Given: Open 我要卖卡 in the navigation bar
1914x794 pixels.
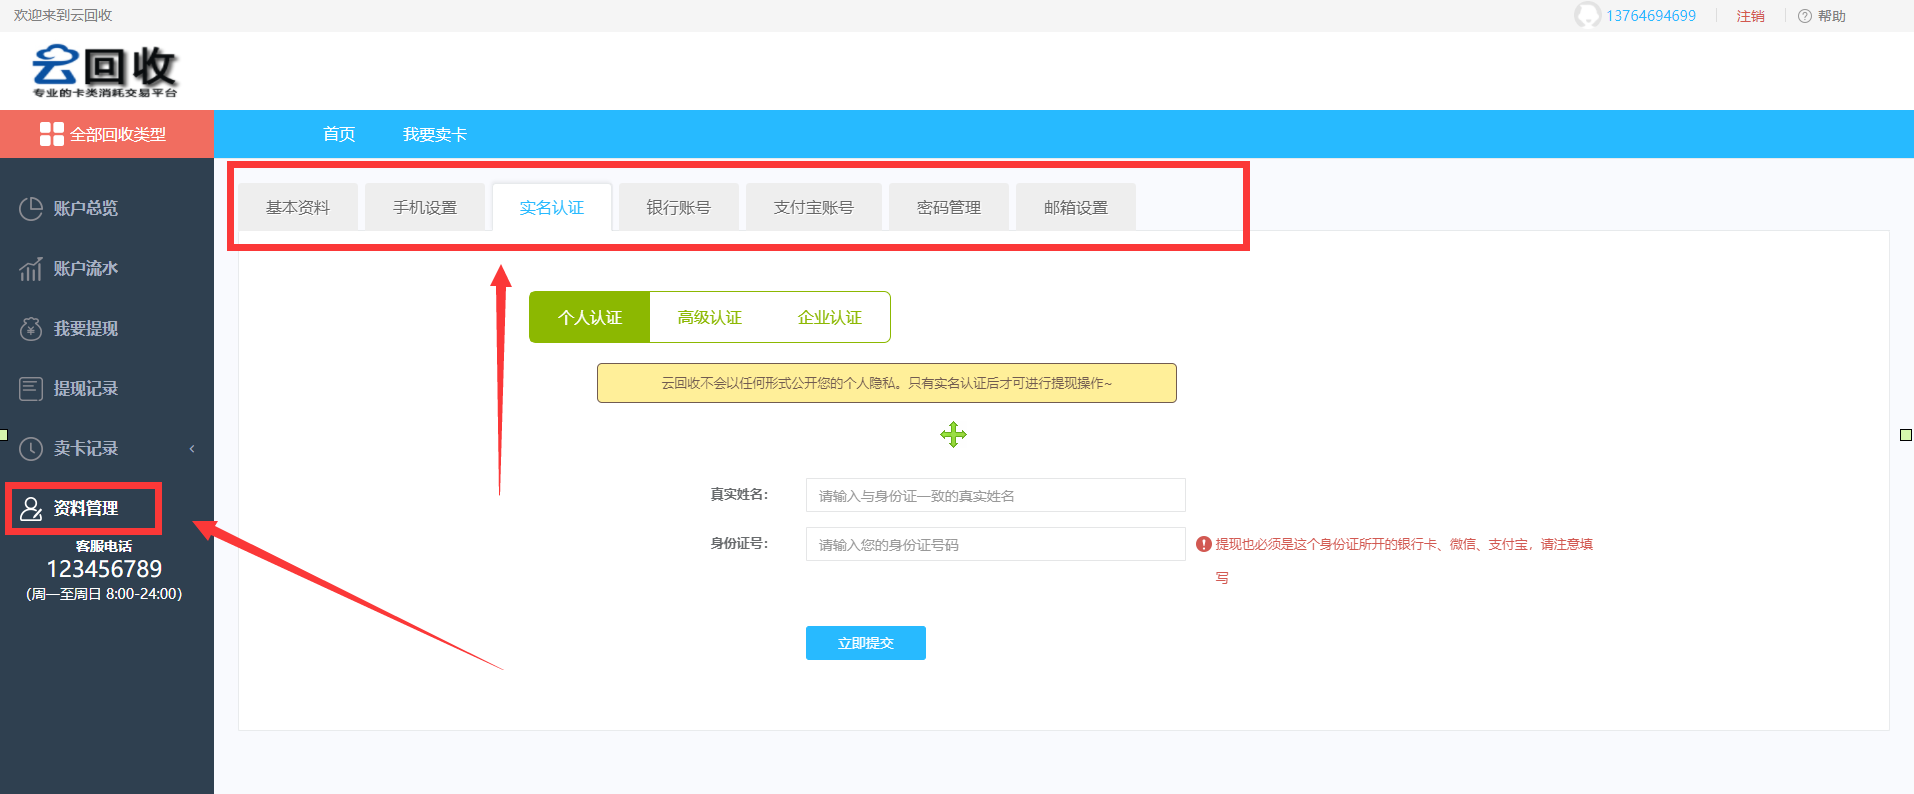Looking at the screenshot, I should tap(435, 134).
